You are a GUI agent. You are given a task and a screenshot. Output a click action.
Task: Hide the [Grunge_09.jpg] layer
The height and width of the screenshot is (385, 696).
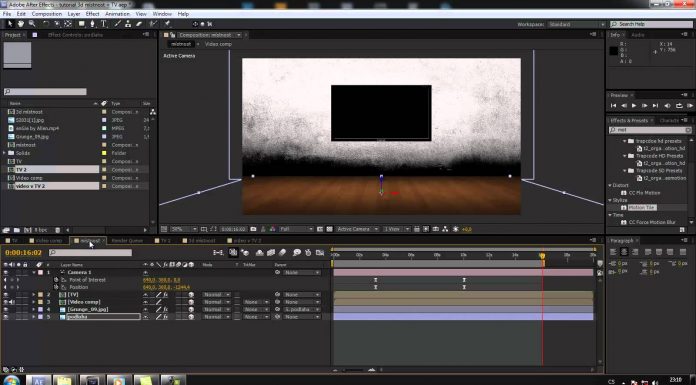(x=6, y=310)
